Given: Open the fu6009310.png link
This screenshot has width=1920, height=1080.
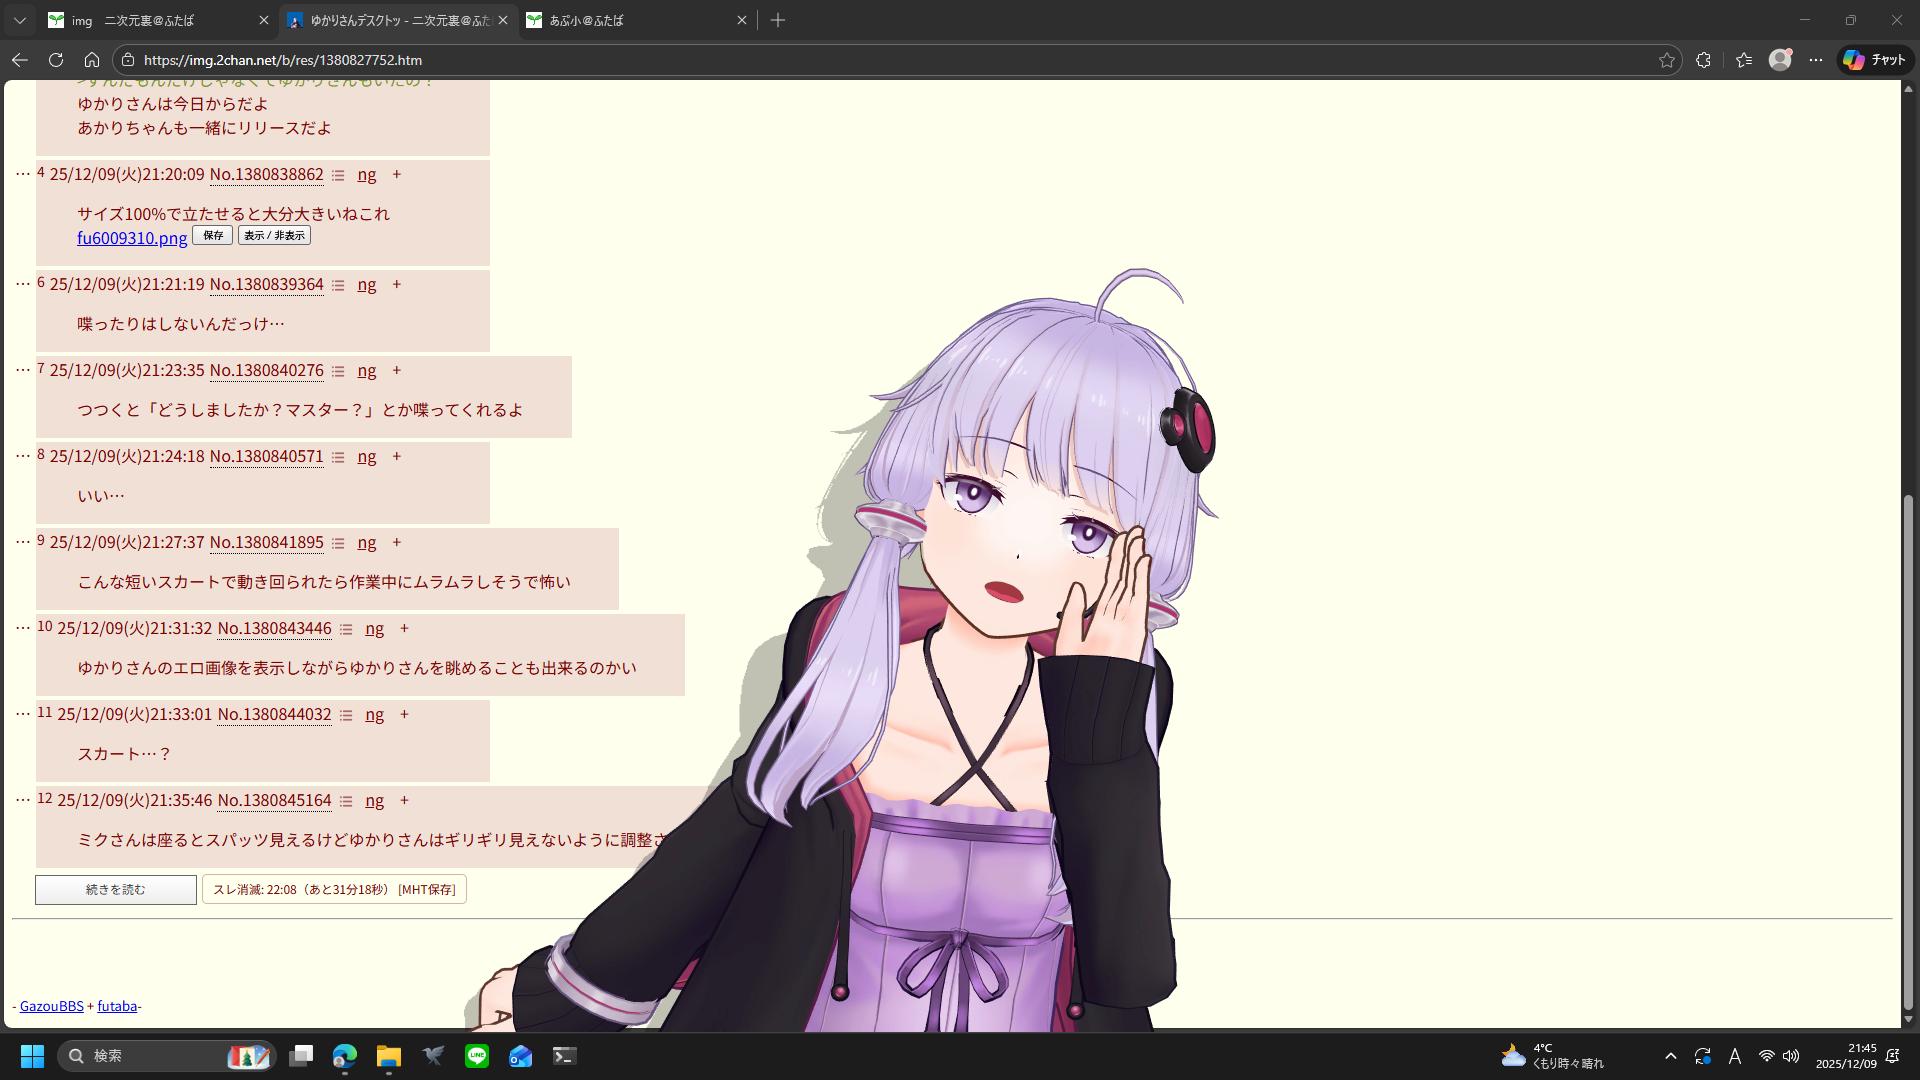Looking at the screenshot, I should [132, 238].
